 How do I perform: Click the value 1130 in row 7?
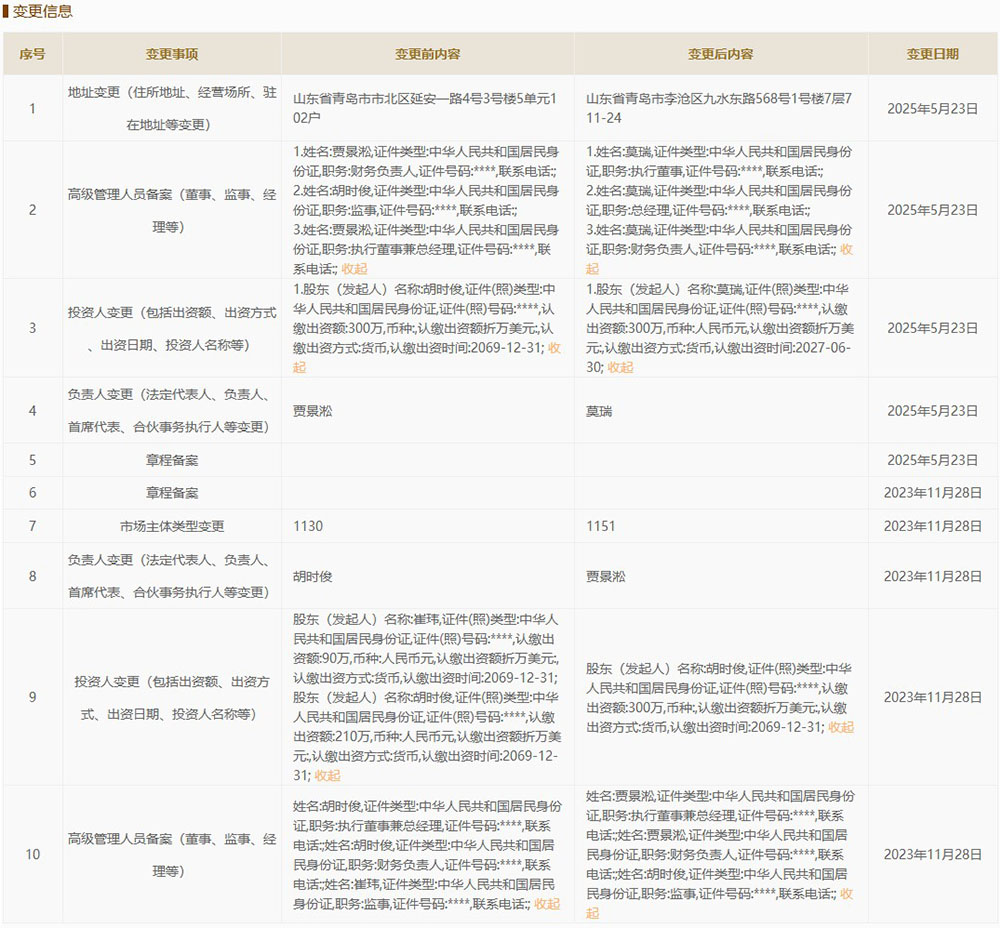point(308,526)
